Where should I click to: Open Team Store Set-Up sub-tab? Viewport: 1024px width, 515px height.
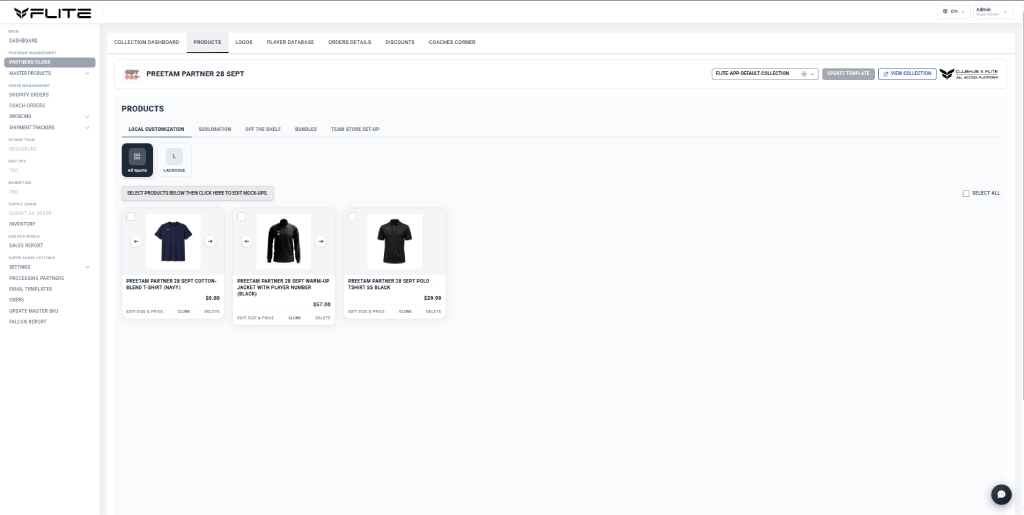[x=355, y=129]
